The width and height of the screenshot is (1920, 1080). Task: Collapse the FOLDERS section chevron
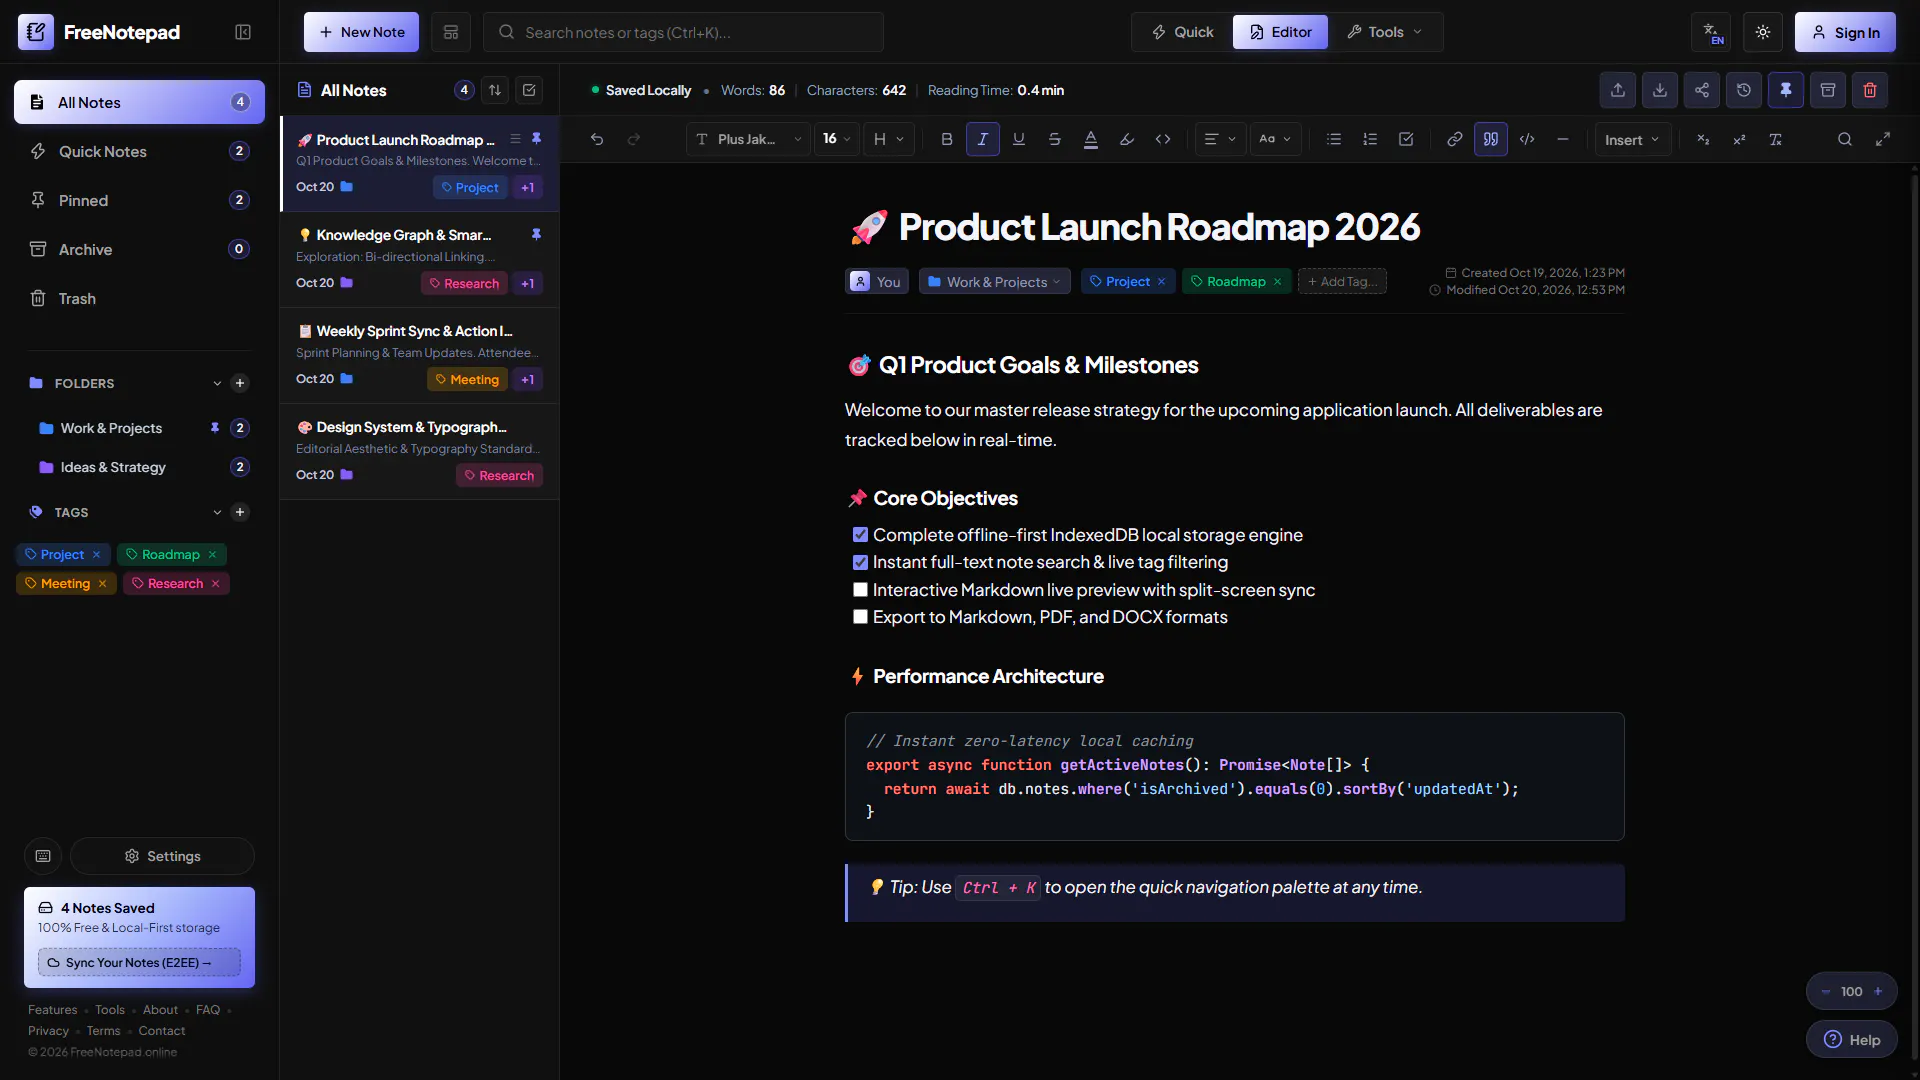click(217, 383)
